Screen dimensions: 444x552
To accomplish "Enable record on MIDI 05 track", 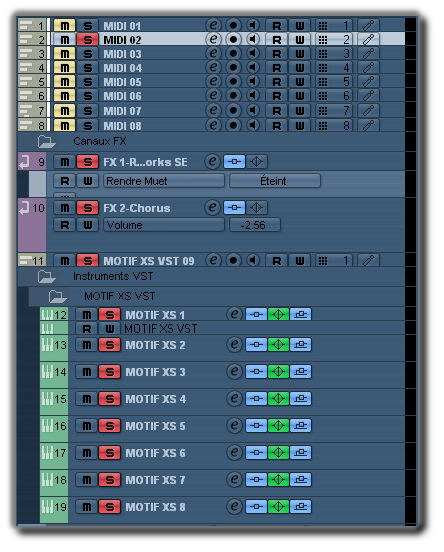I will click(x=233, y=81).
